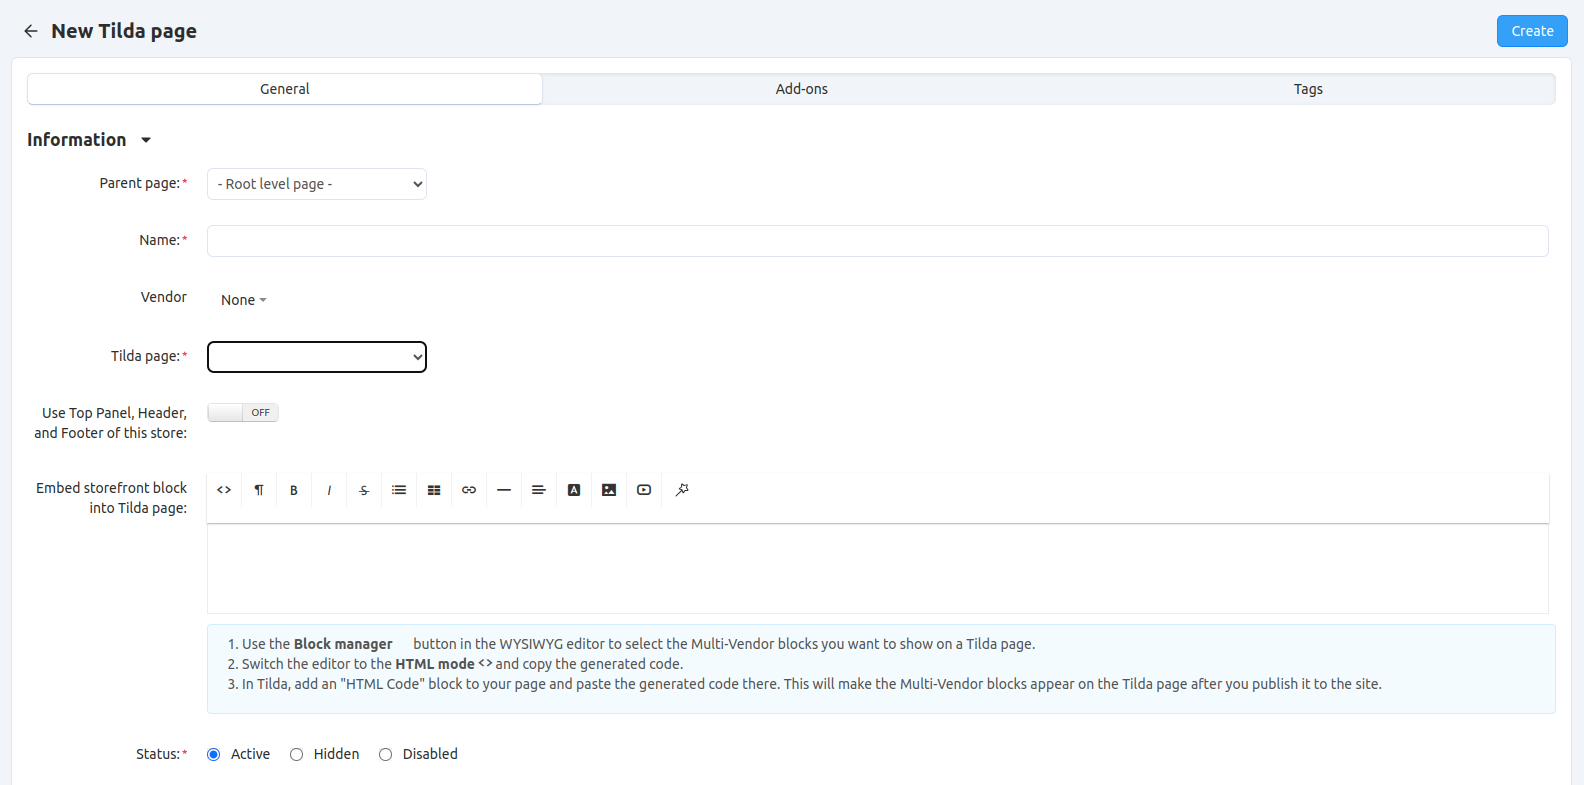The height and width of the screenshot is (785, 1584).
Task: Open the font color tool in the editor
Action: click(x=574, y=490)
